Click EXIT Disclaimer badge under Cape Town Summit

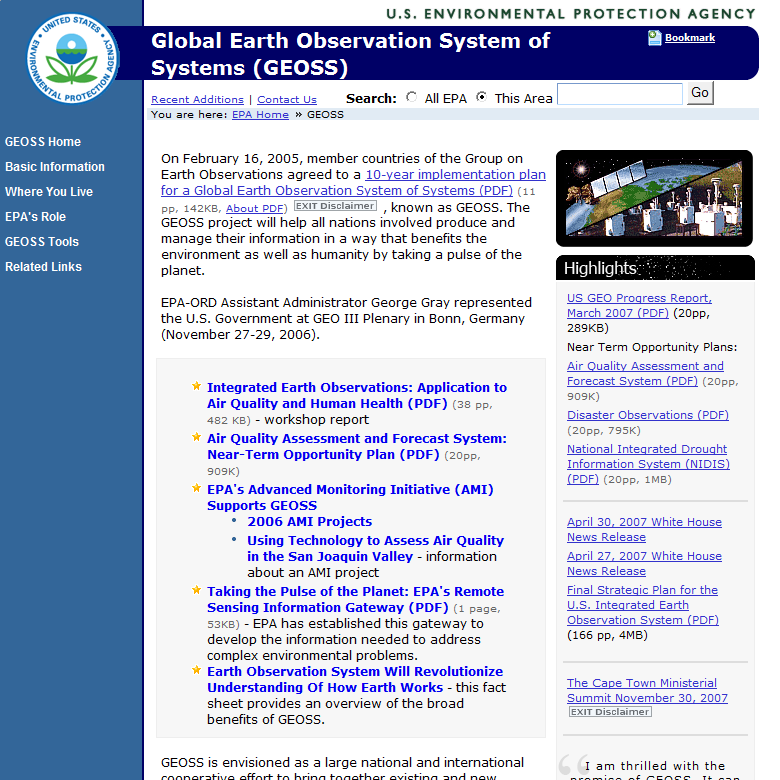610,712
